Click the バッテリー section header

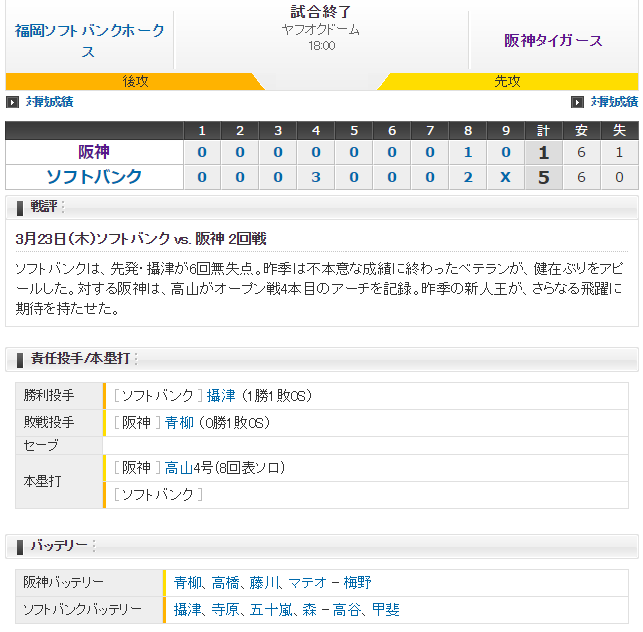[x=322, y=546]
